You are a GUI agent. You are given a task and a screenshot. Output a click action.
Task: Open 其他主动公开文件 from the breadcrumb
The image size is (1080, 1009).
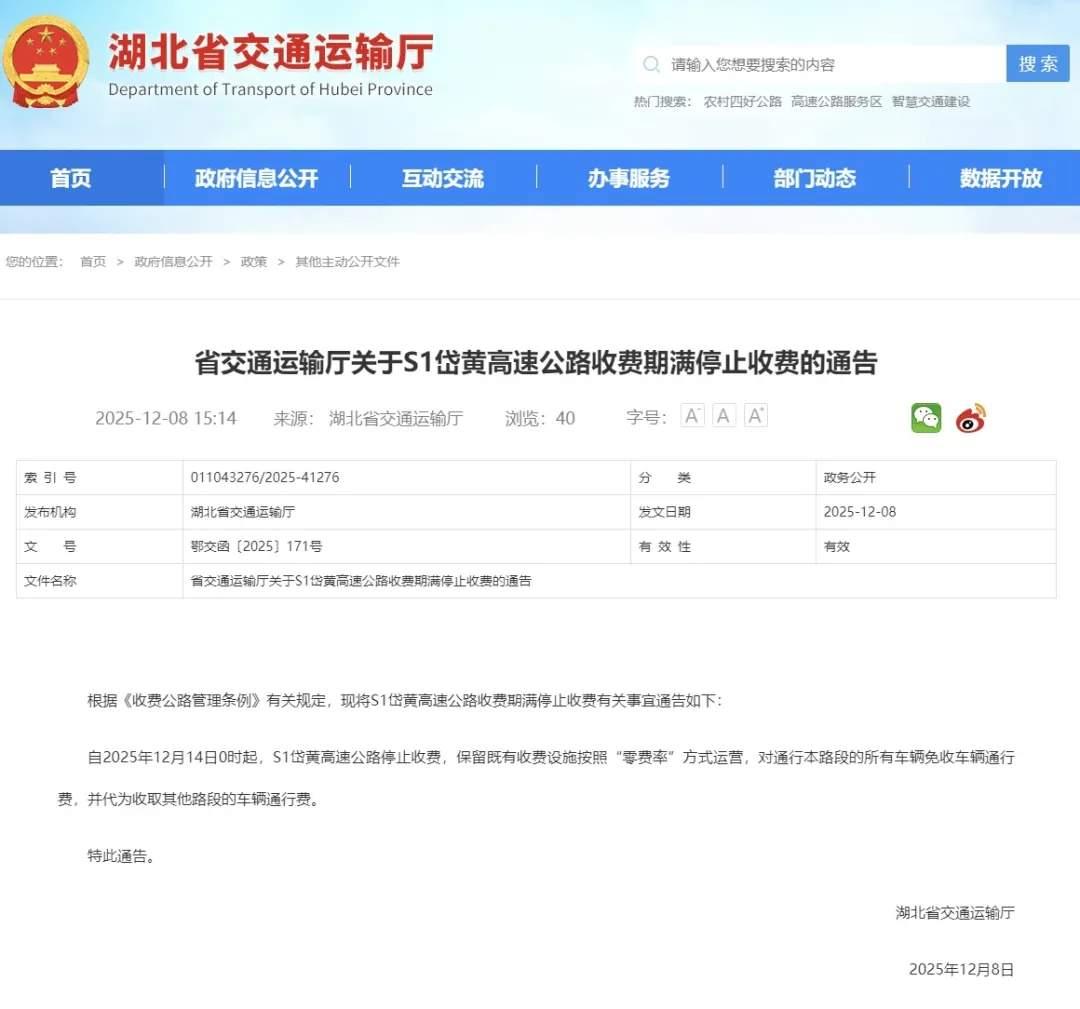346,261
